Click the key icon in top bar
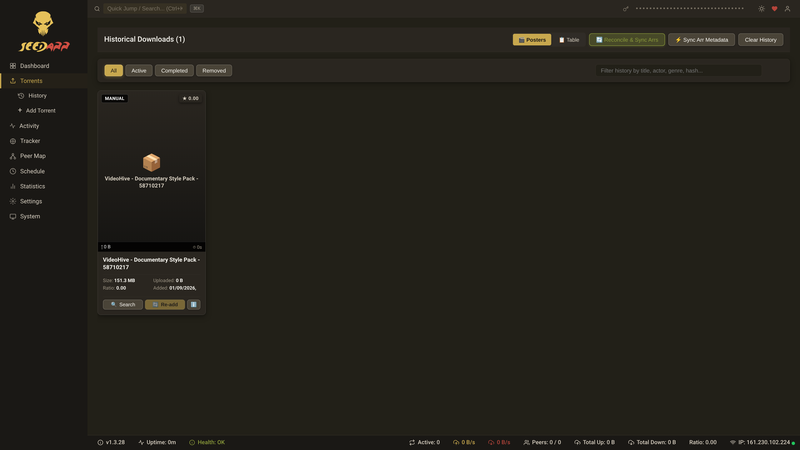Viewport: 800px width, 450px height. (x=626, y=9)
